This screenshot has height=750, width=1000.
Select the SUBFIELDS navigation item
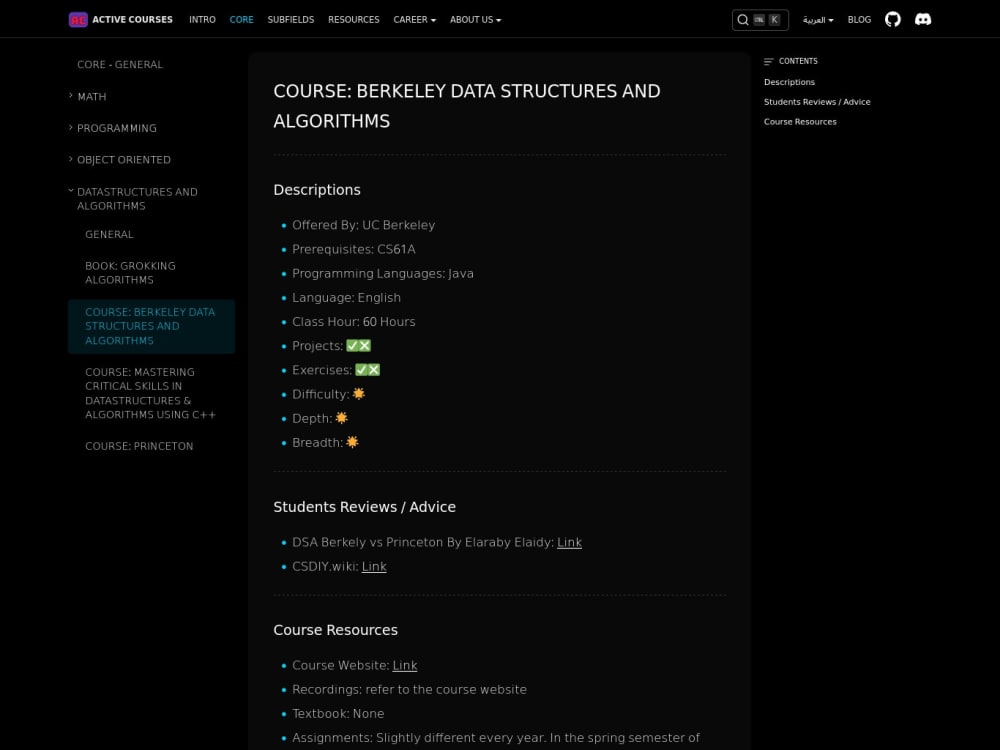click(290, 19)
